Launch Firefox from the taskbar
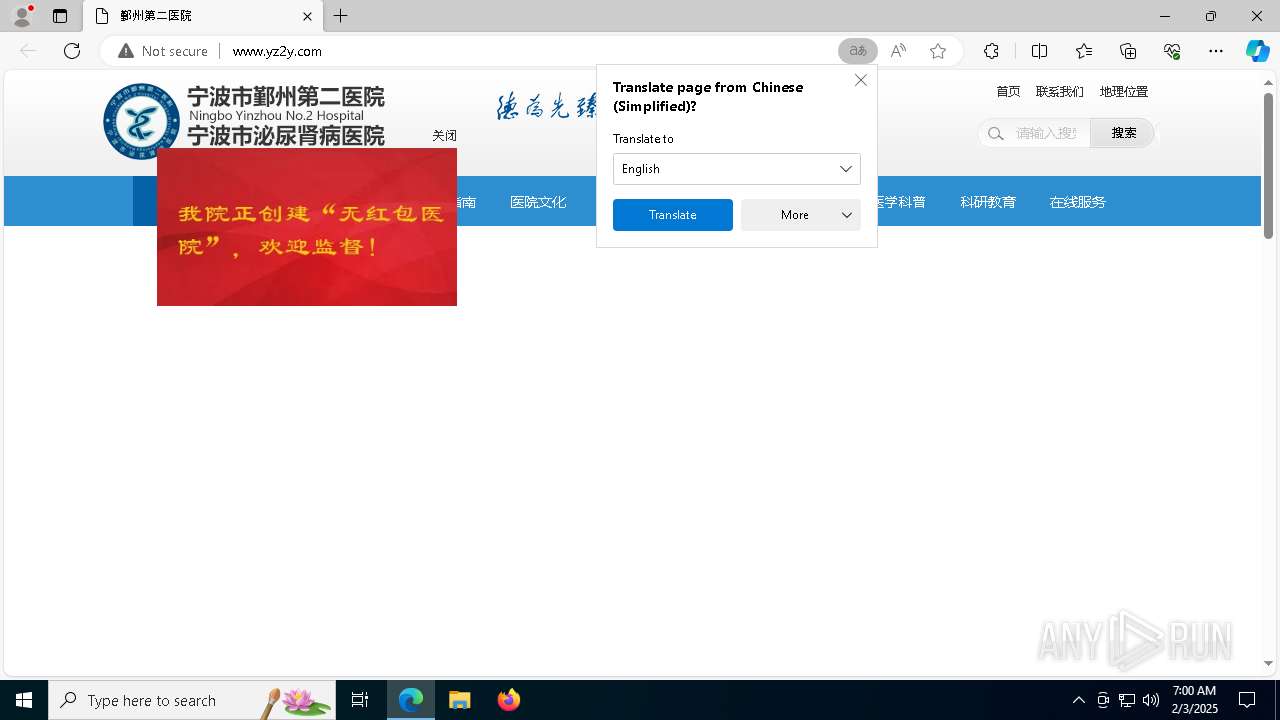This screenshot has width=1280, height=720. coord(509,700)
